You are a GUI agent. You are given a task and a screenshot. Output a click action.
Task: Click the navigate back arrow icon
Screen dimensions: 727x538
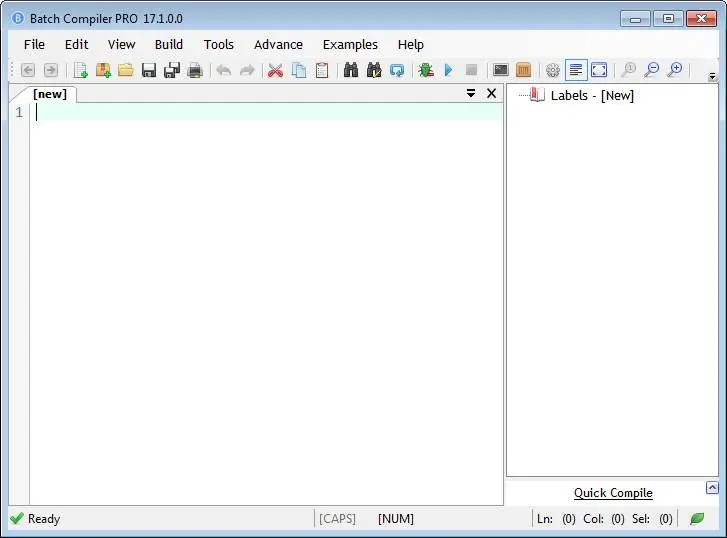click(28, 70)
